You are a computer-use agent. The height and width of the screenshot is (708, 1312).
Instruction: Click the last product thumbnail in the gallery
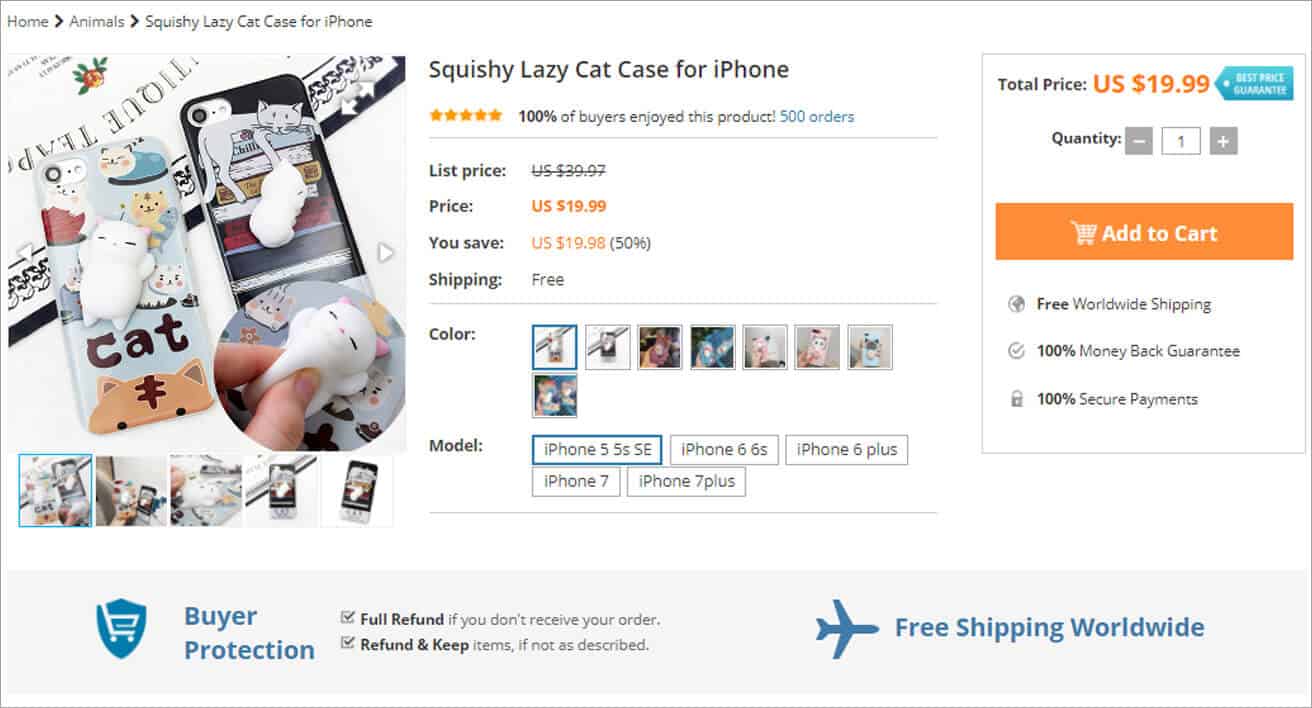pyautogui.click(x=357, y=490)
